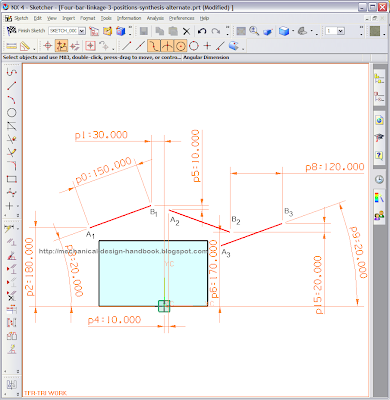Click the Save disk icon
Screen dimensions: 390x400
144,31
